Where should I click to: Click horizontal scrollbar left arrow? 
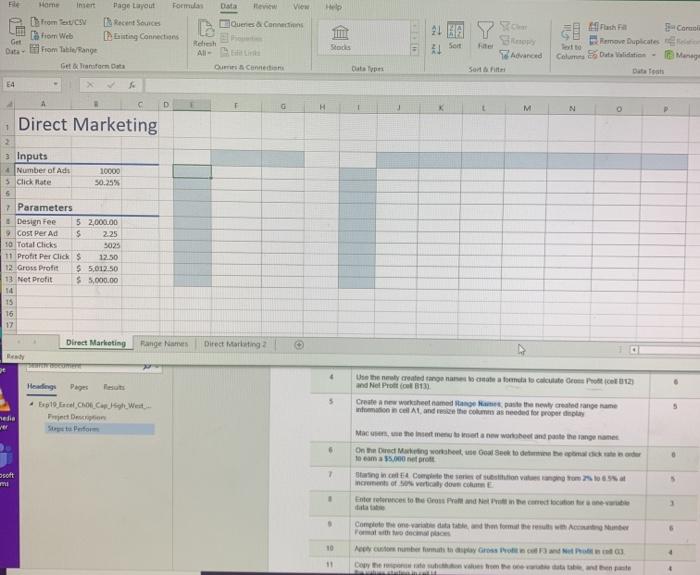634,350
